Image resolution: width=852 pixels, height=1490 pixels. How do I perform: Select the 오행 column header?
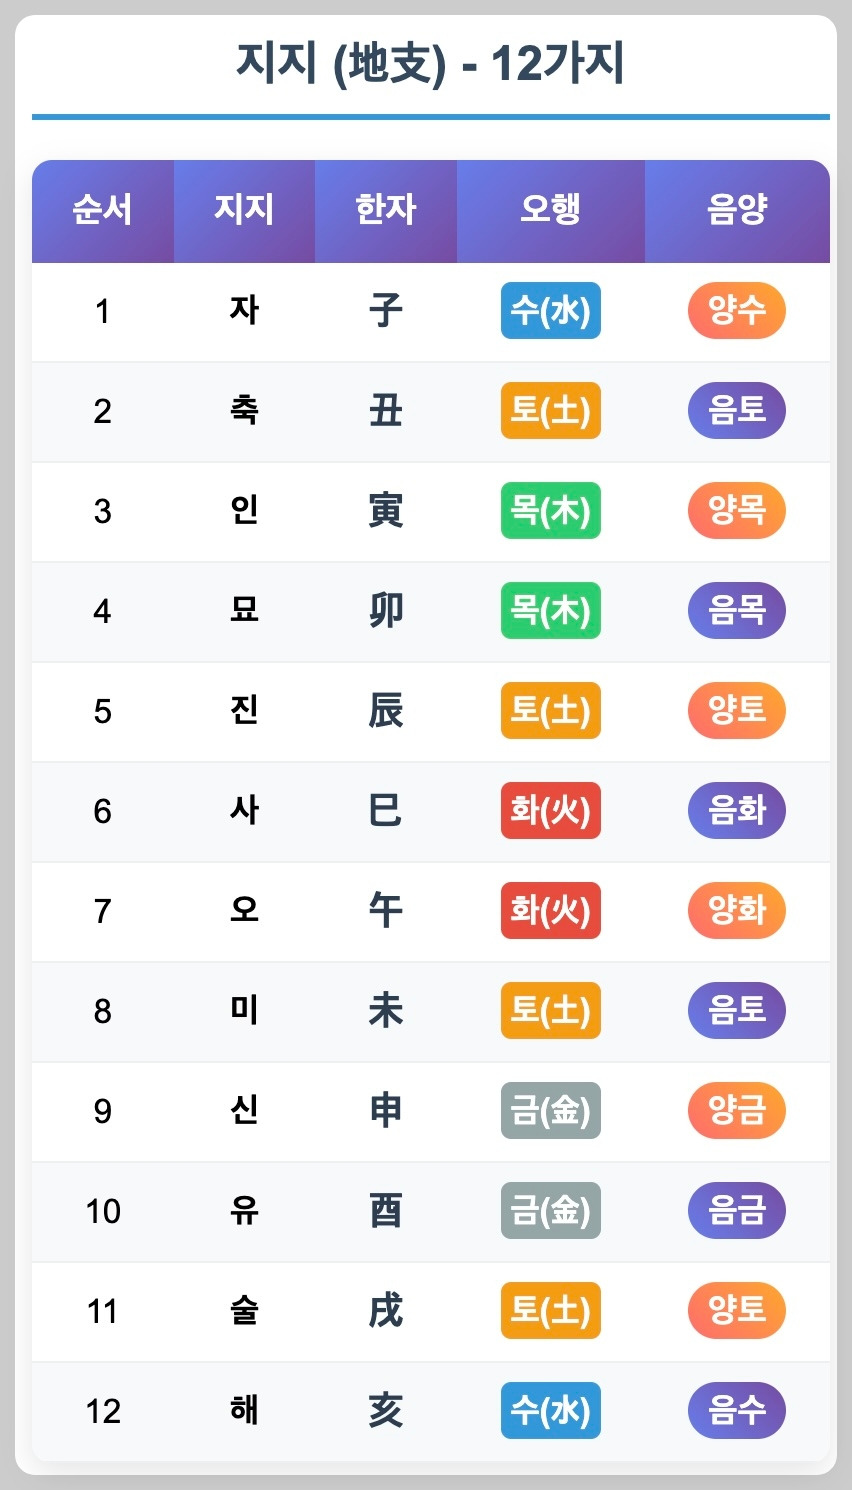(551, 211)
